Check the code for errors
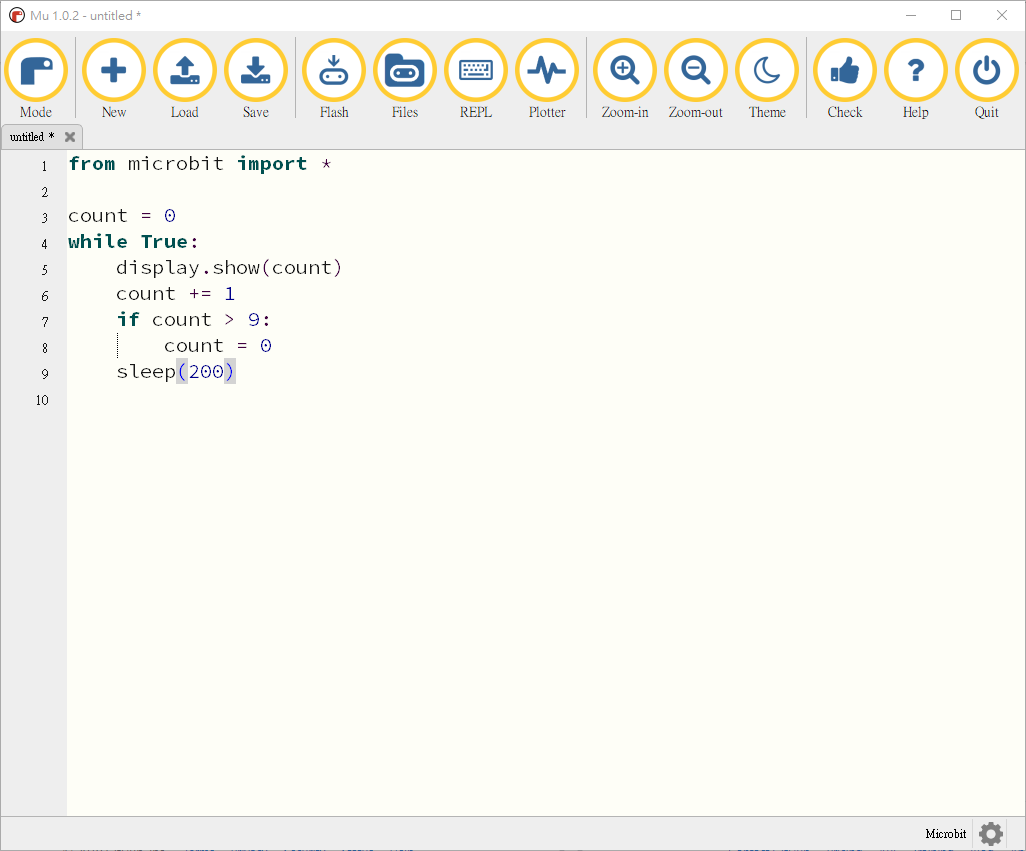1026x851 pixels. pos(845,71)
